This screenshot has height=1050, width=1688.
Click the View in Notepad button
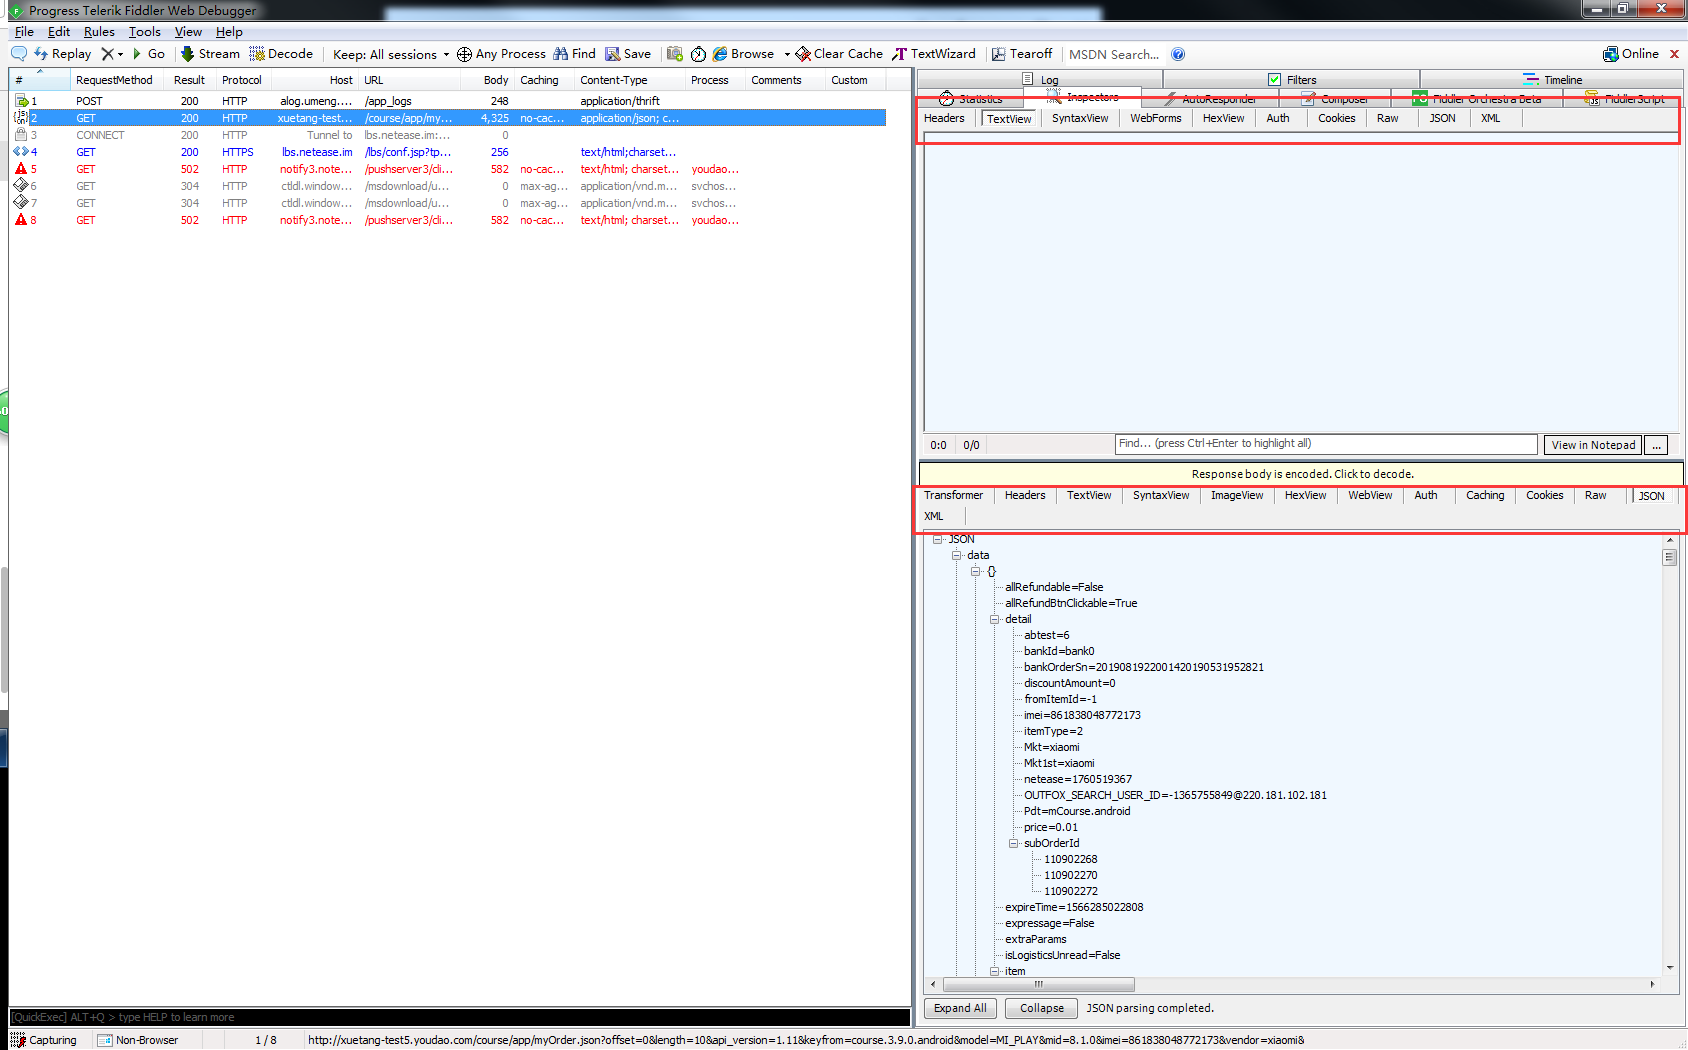(x=1593, y=445)
